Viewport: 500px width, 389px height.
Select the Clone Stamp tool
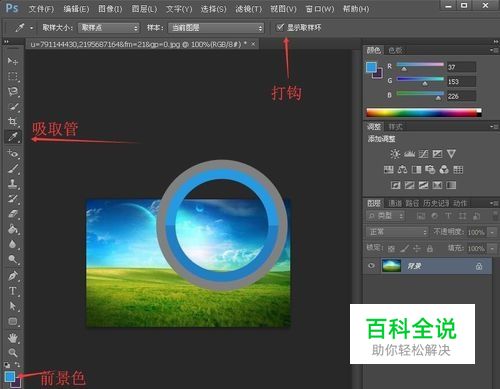coord(13,184)
